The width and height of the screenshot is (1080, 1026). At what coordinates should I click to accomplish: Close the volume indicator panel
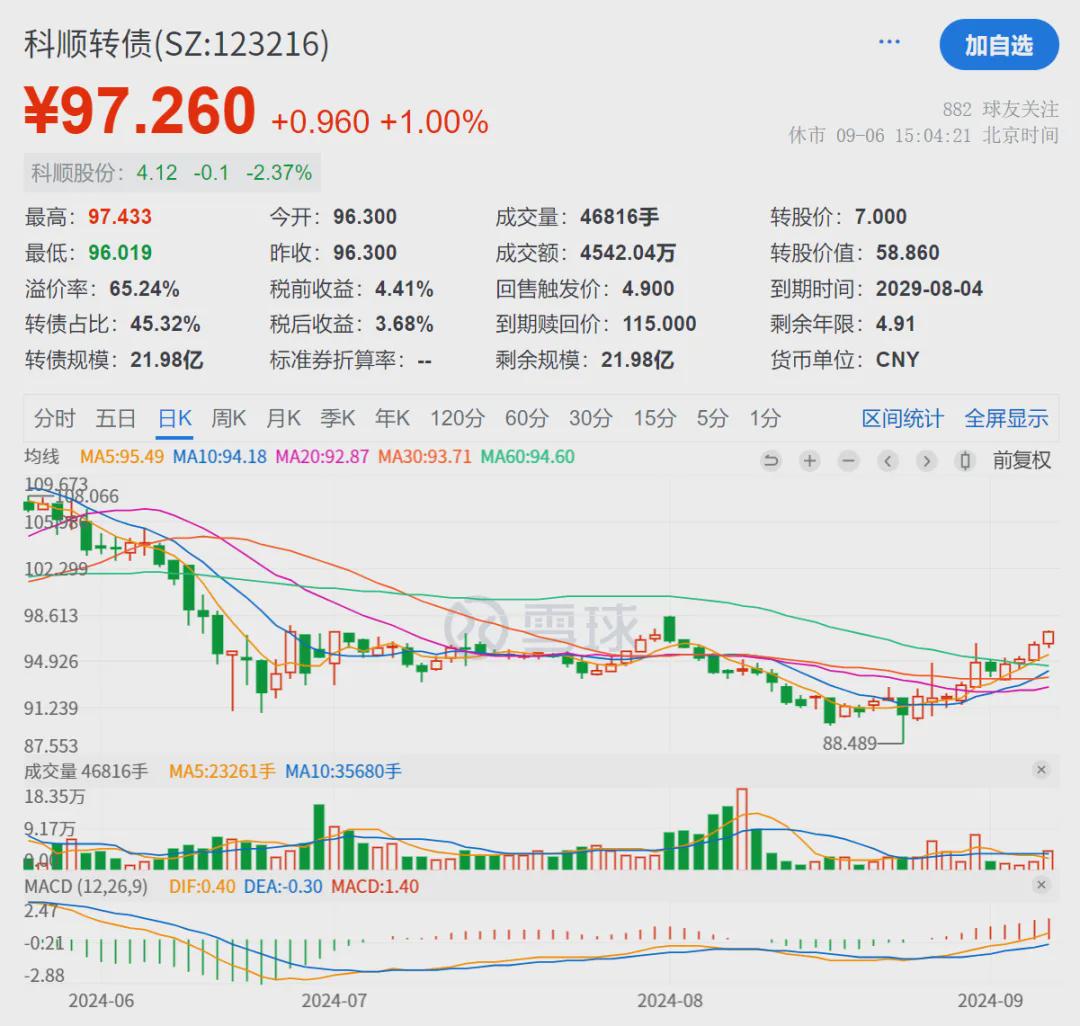[1041, 769]
